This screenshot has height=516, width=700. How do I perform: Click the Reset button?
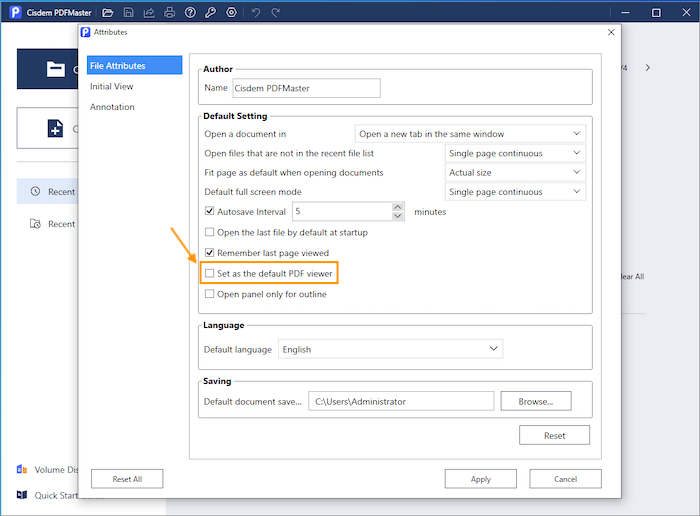click(x=554, y=435)
